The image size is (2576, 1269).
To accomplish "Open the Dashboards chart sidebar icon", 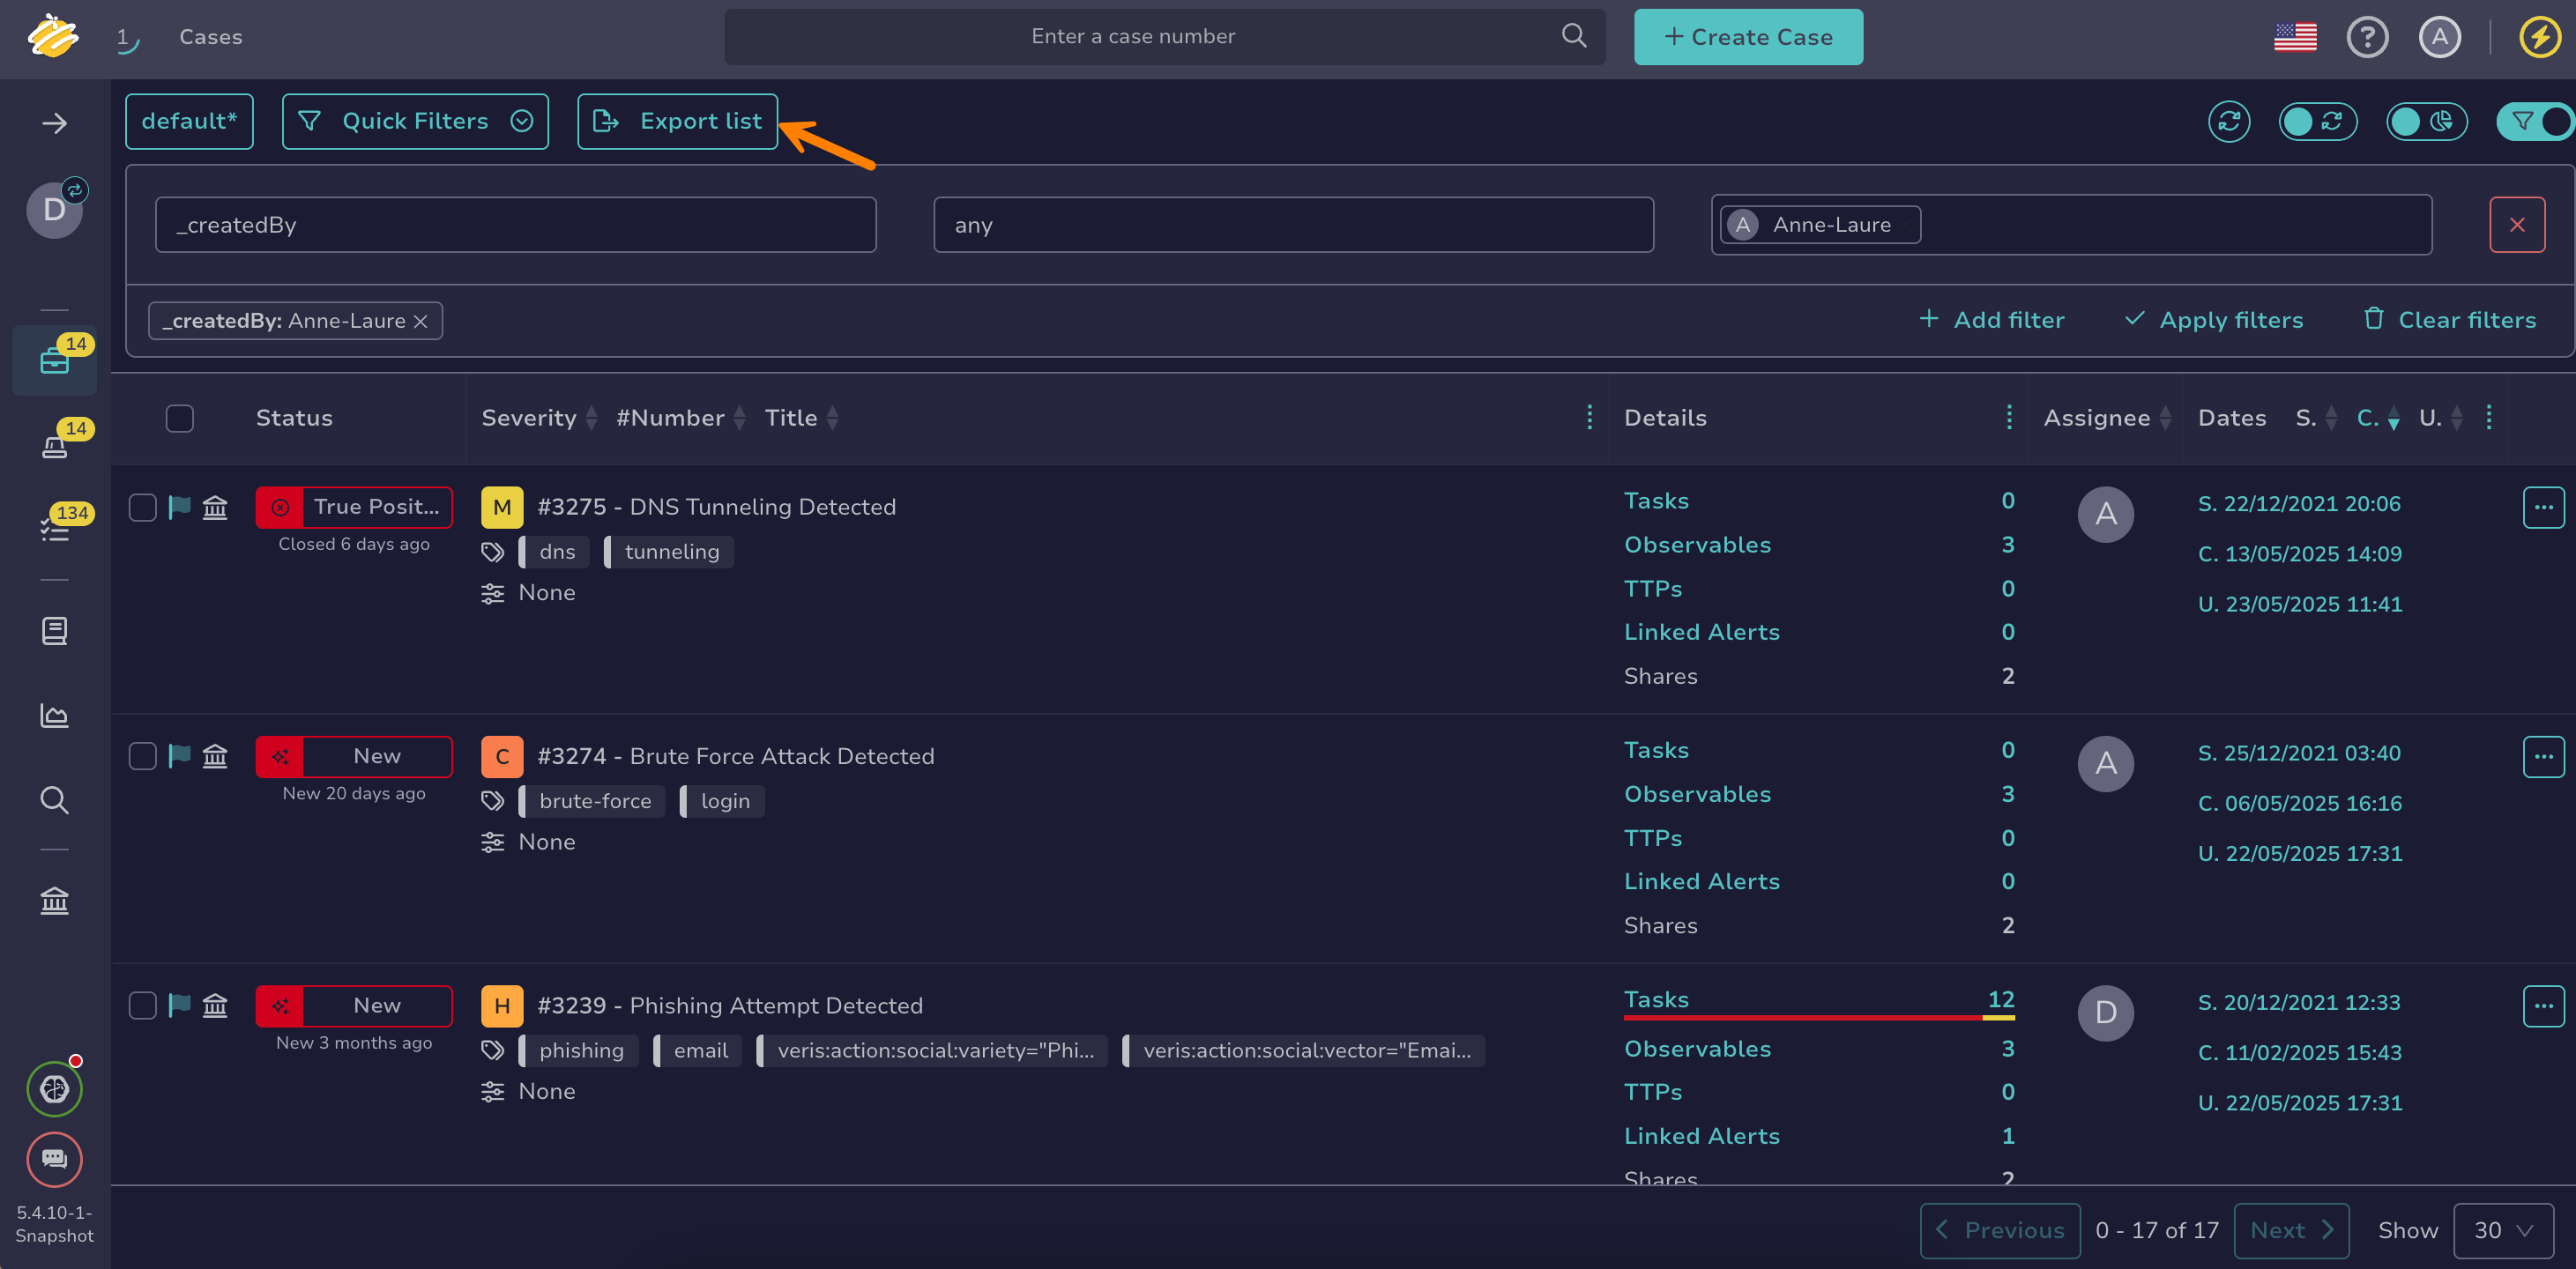I will tap(55, 715).
